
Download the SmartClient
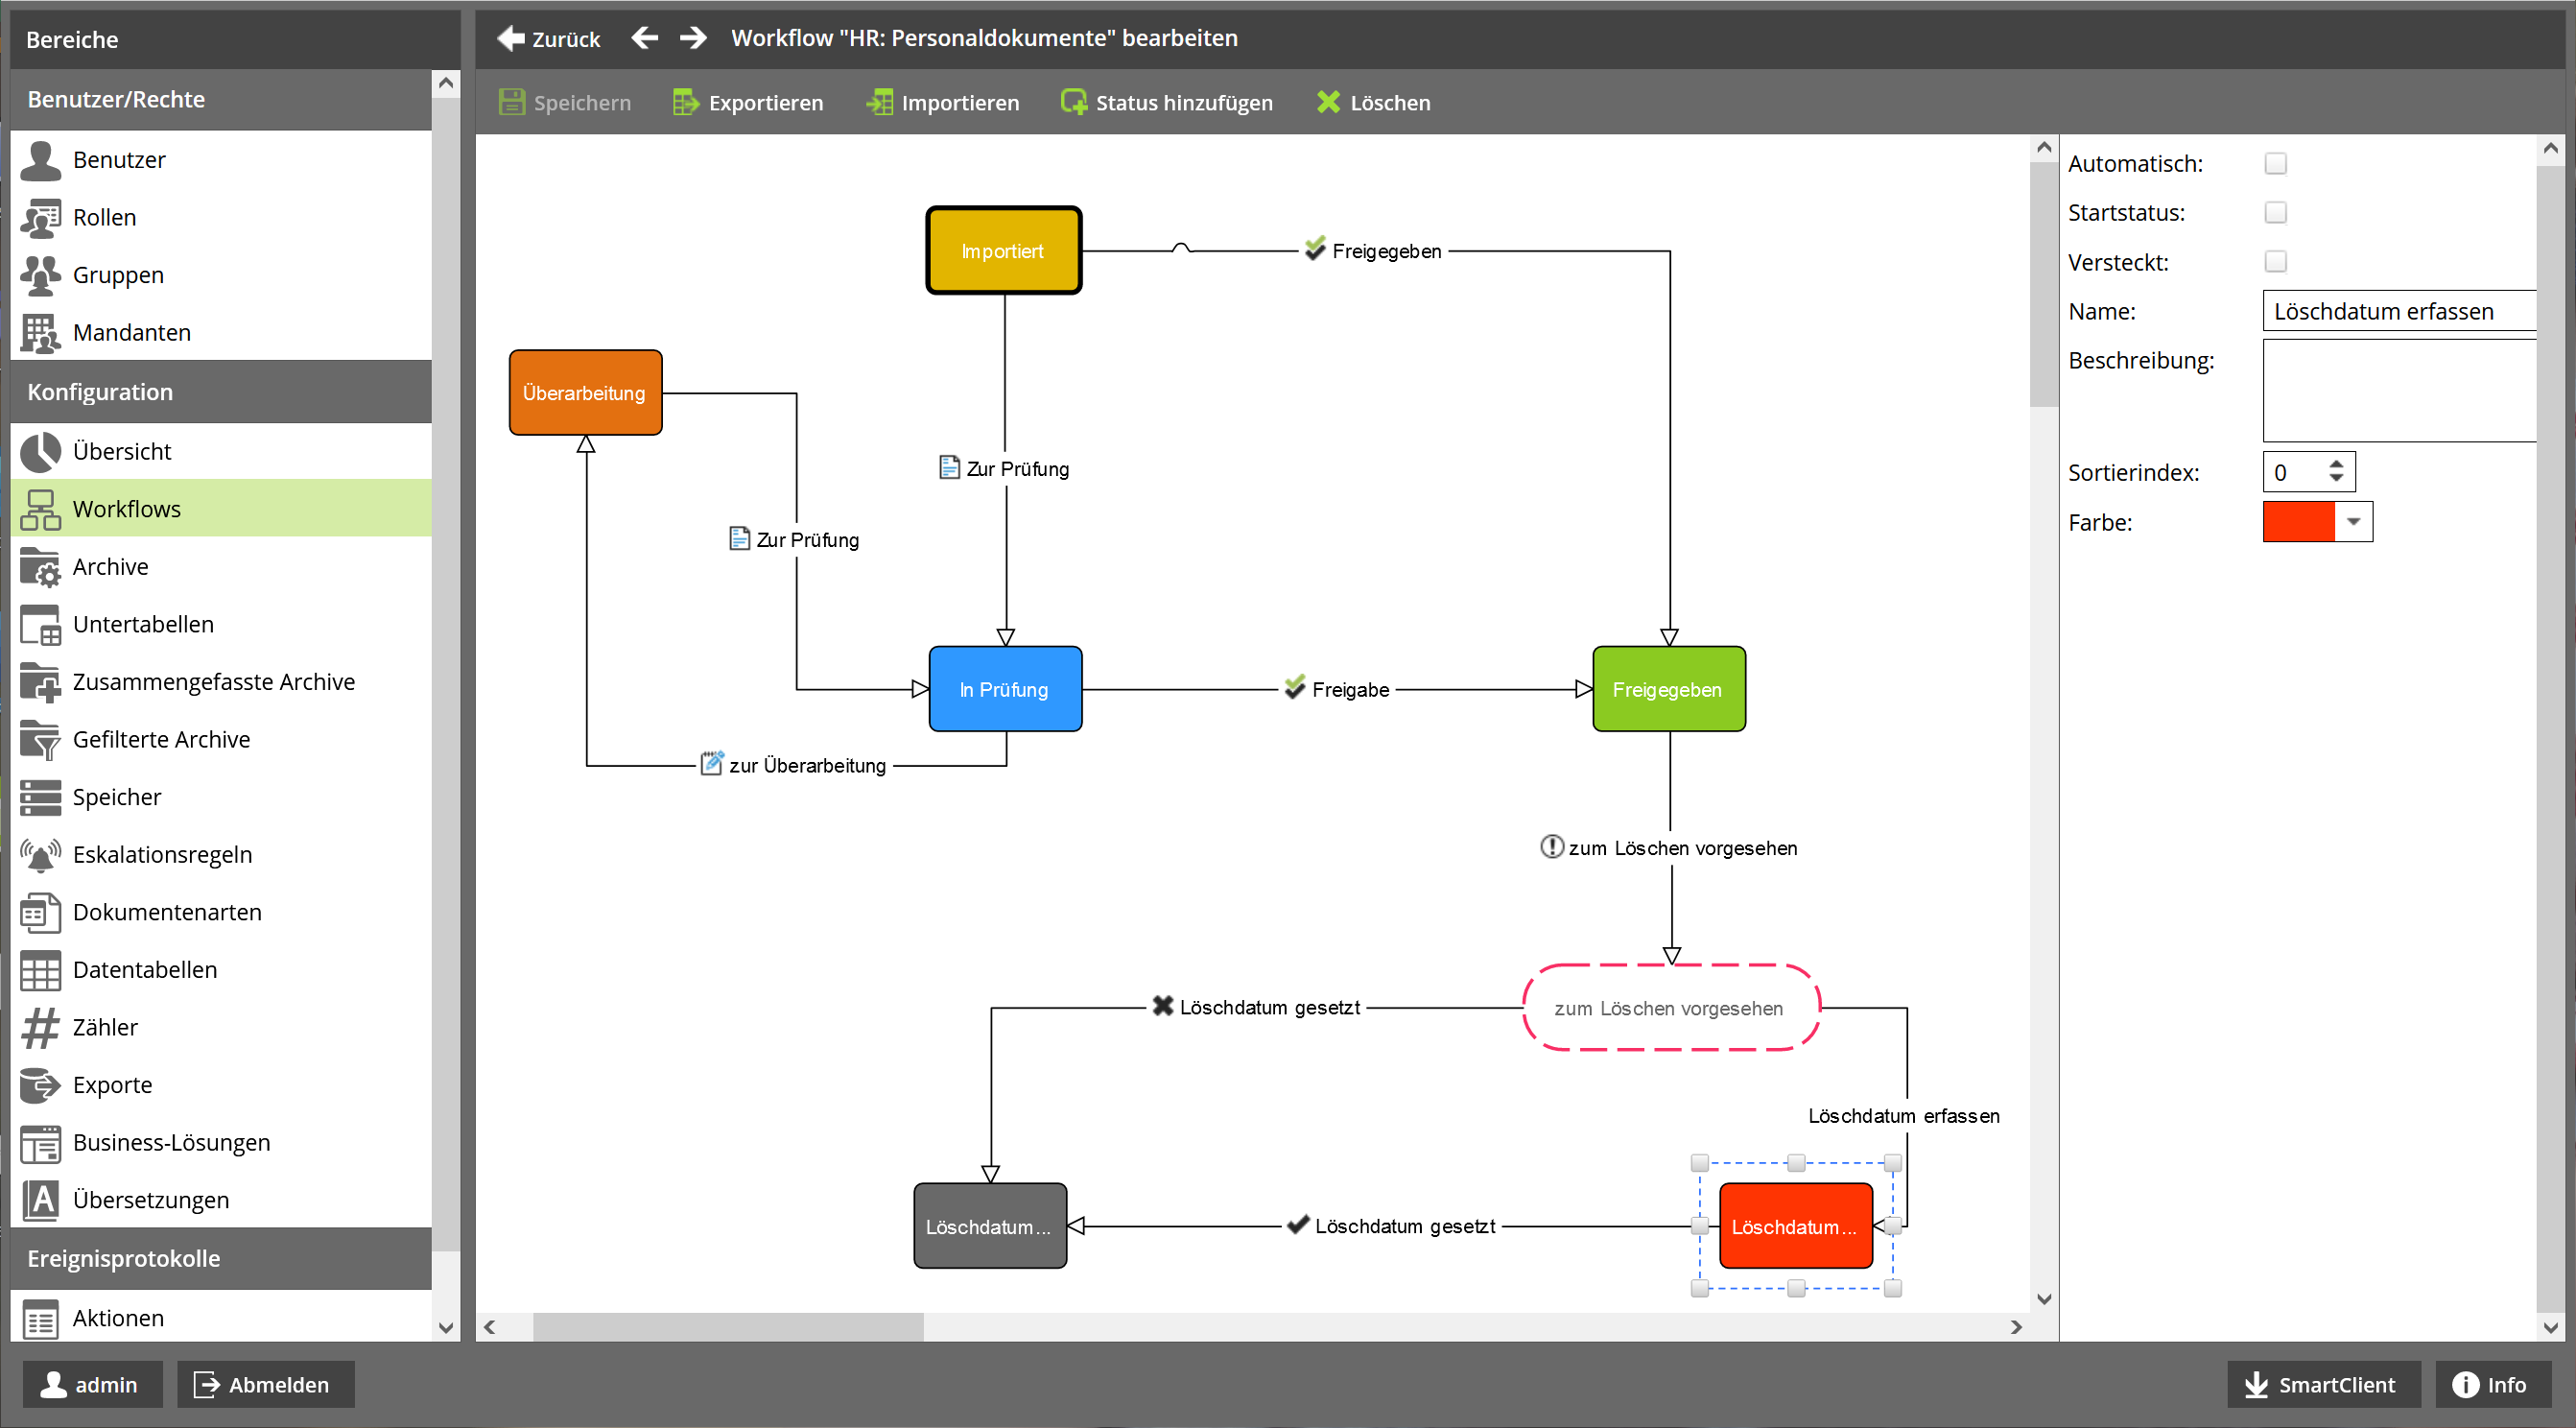(x=2323, y=1385)
